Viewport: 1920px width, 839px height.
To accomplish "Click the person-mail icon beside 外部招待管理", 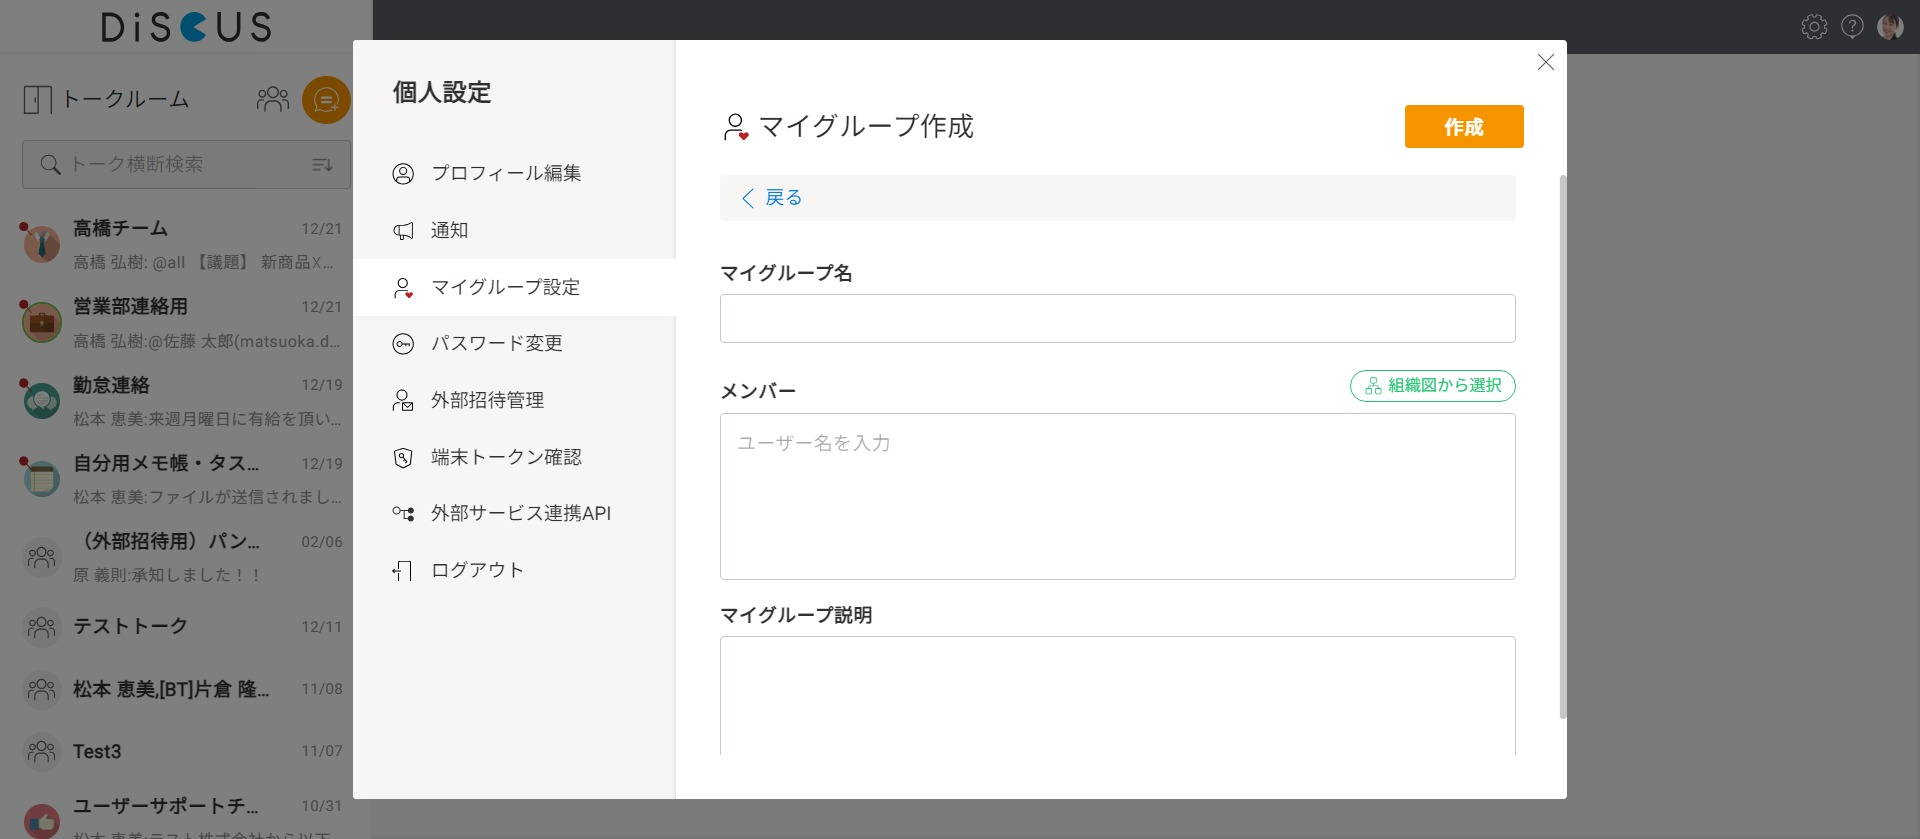I will pyautogui.click(x=403, y=401).
